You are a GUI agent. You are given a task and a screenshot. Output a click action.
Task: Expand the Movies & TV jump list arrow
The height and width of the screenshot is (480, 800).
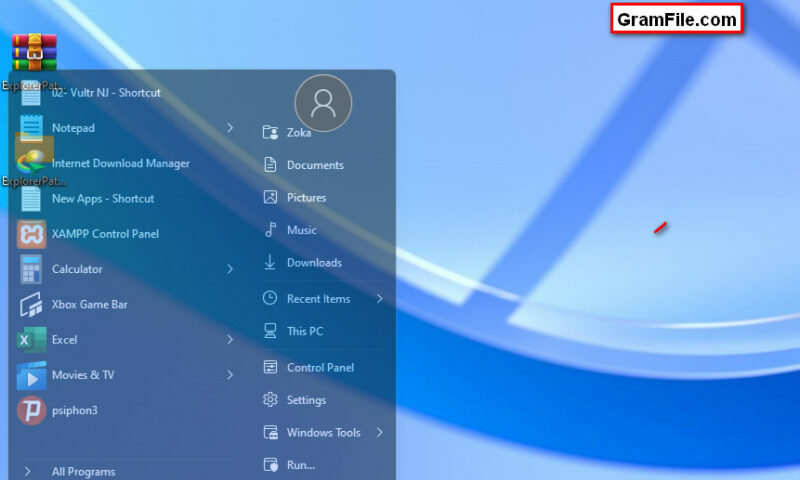click(230, 375)
